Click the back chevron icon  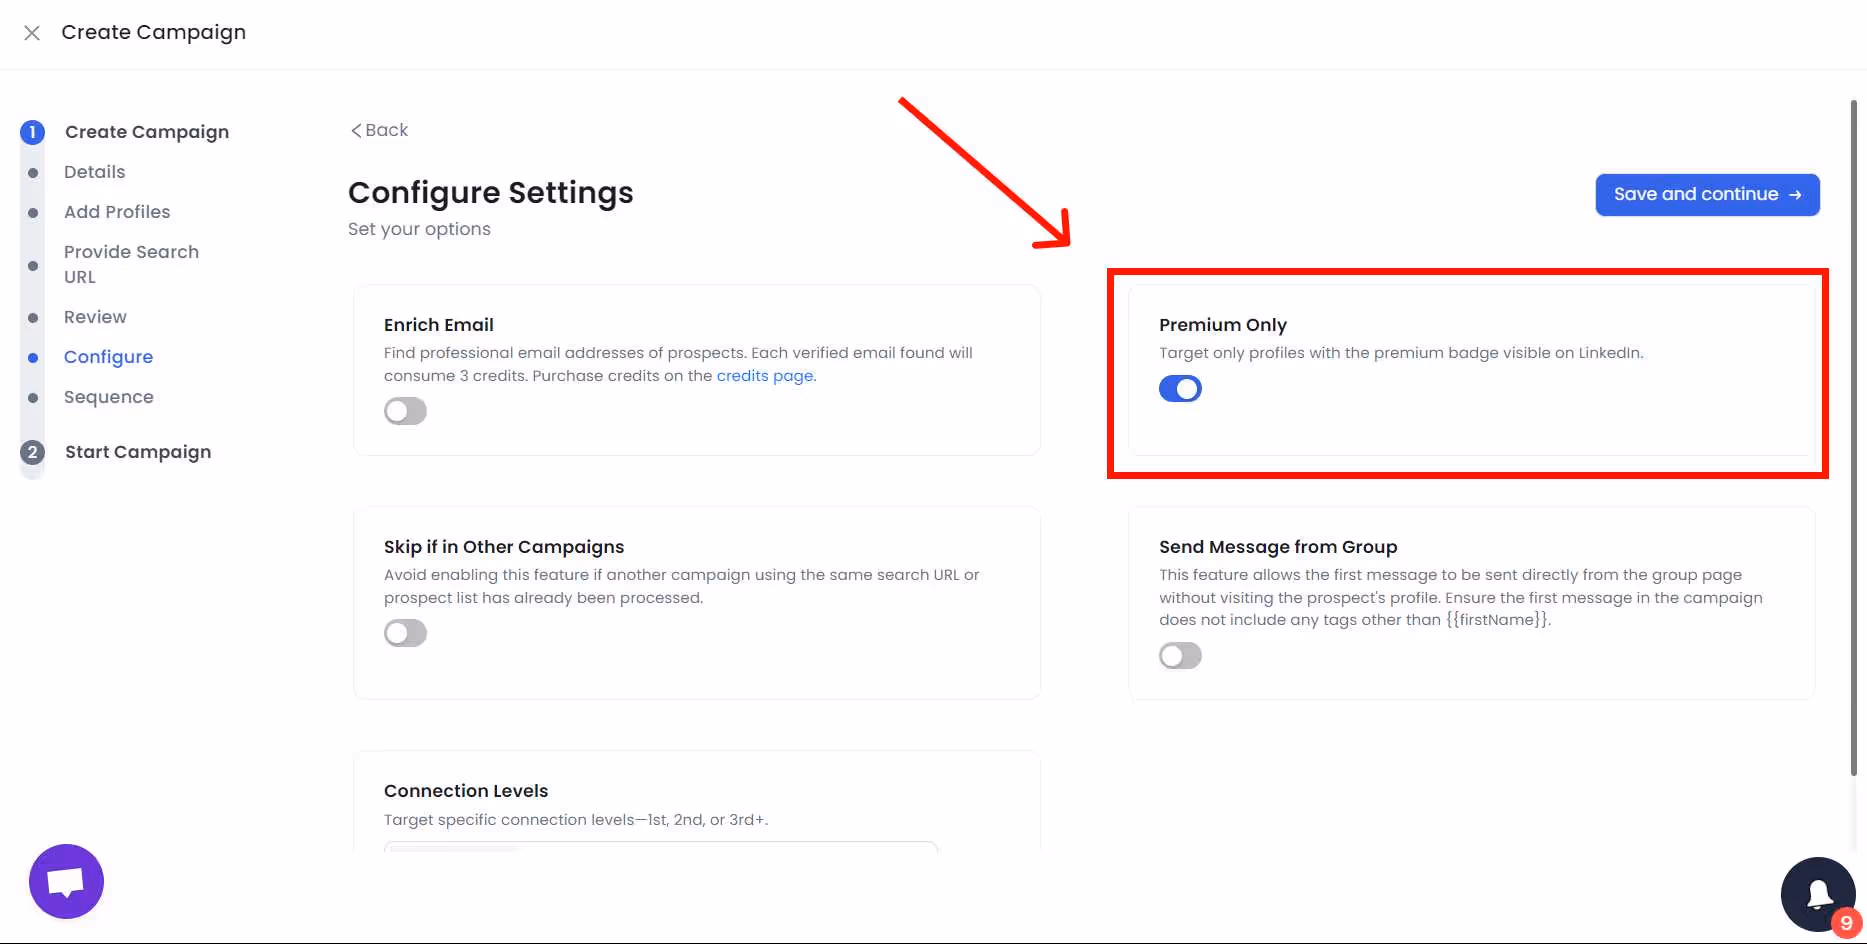click(356, 130)
